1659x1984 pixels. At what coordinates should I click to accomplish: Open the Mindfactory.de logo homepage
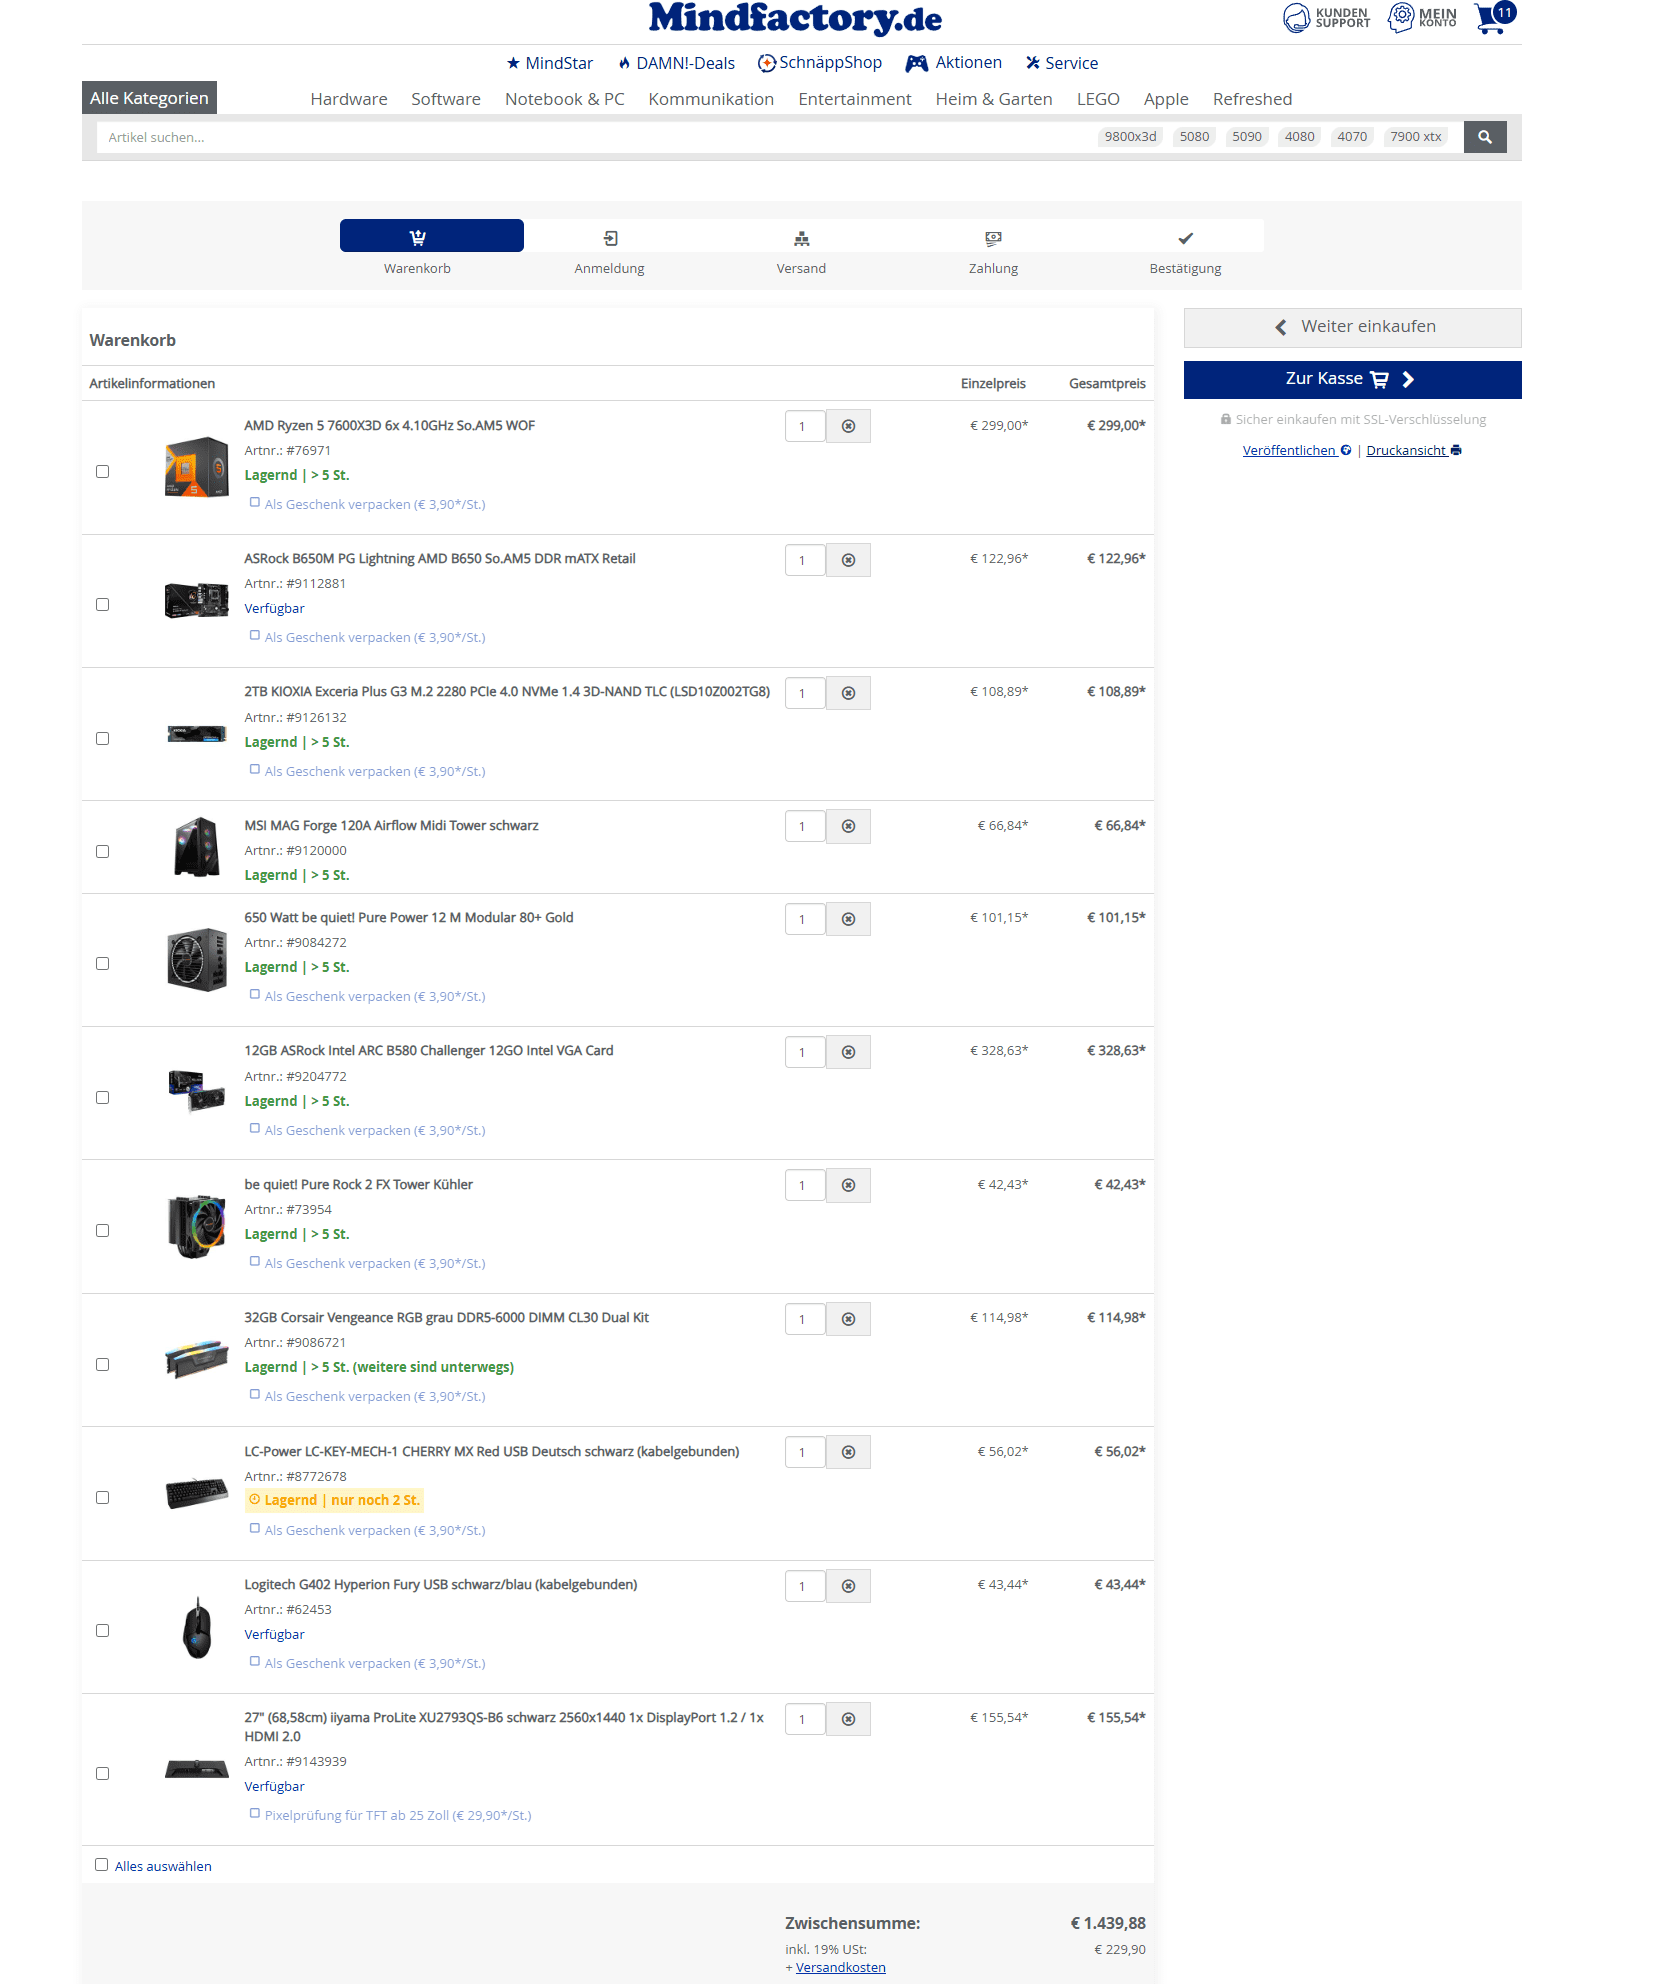click(795, 18)
